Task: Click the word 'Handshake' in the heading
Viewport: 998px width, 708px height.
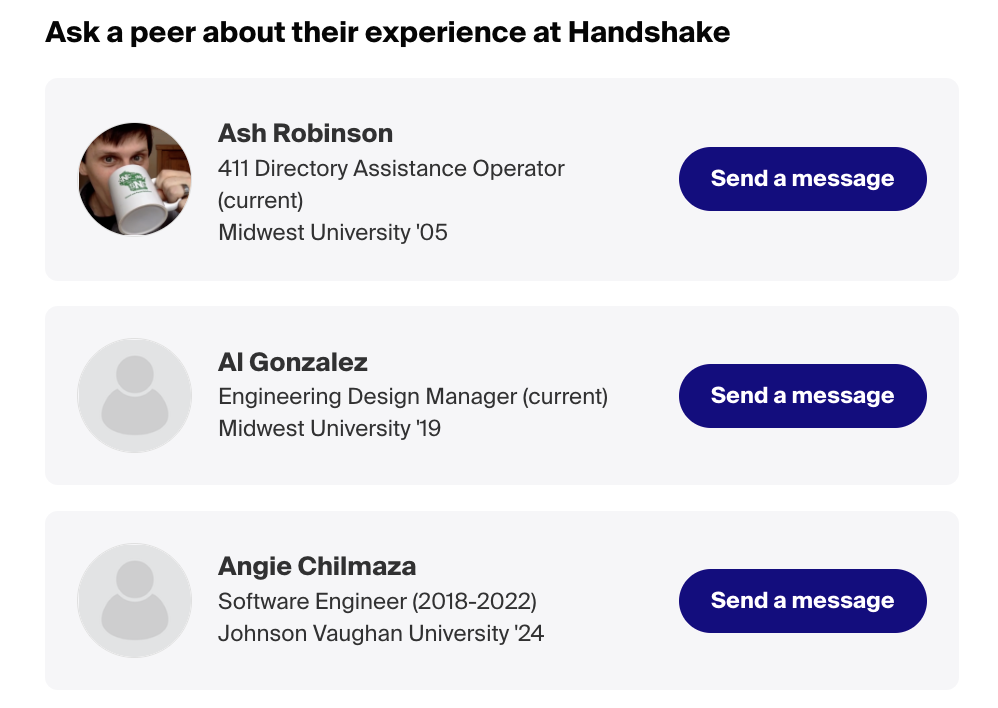Action: [x=651, y=31]
